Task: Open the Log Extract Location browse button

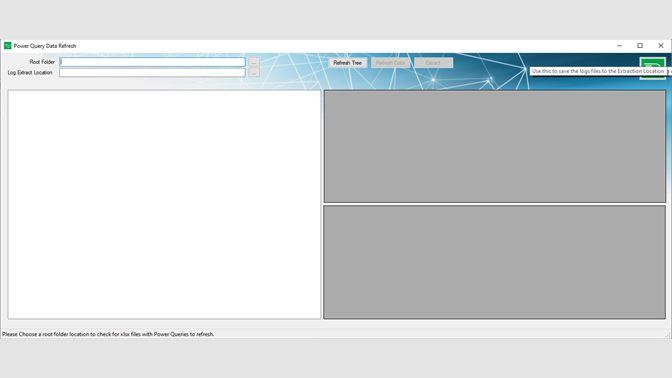Action: click(254, 73)
